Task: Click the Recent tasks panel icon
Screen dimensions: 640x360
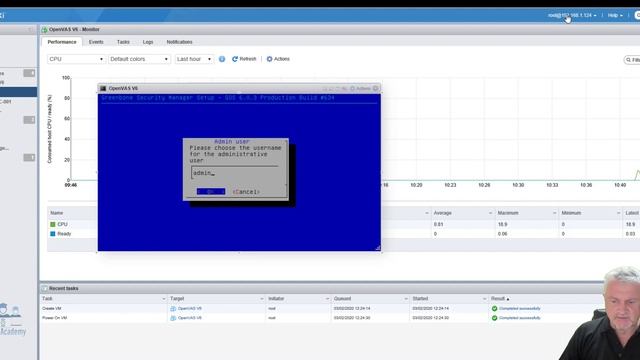Action: 44,289
